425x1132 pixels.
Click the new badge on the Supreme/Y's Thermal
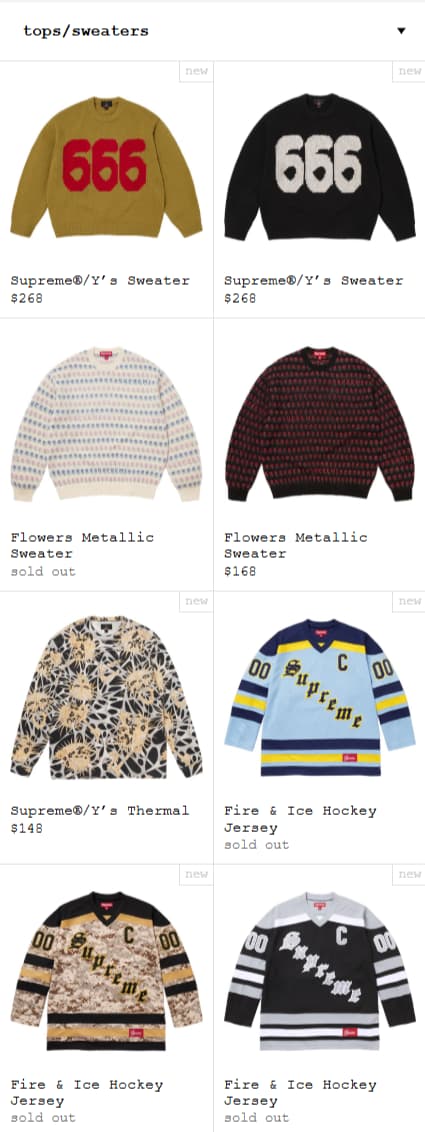click(196, 601)
